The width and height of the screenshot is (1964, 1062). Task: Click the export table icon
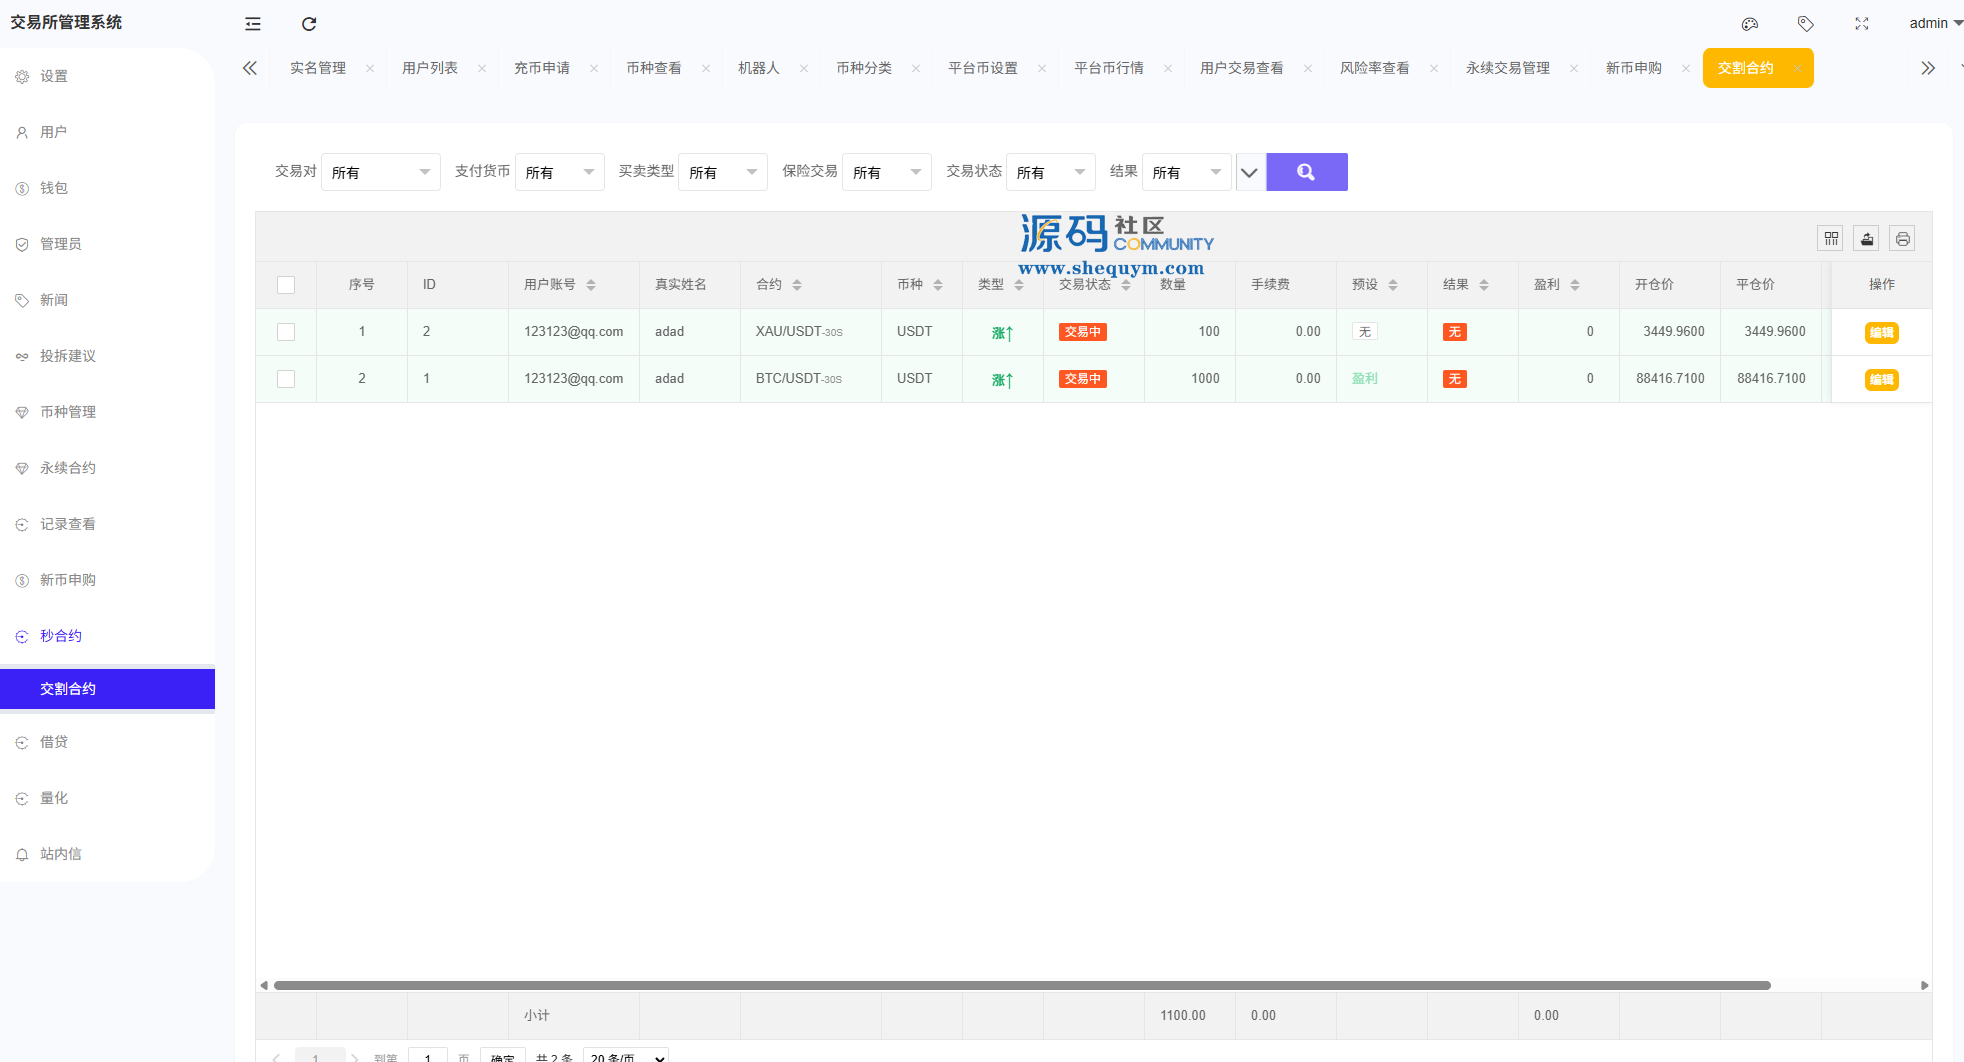(x=1867, y=239)
